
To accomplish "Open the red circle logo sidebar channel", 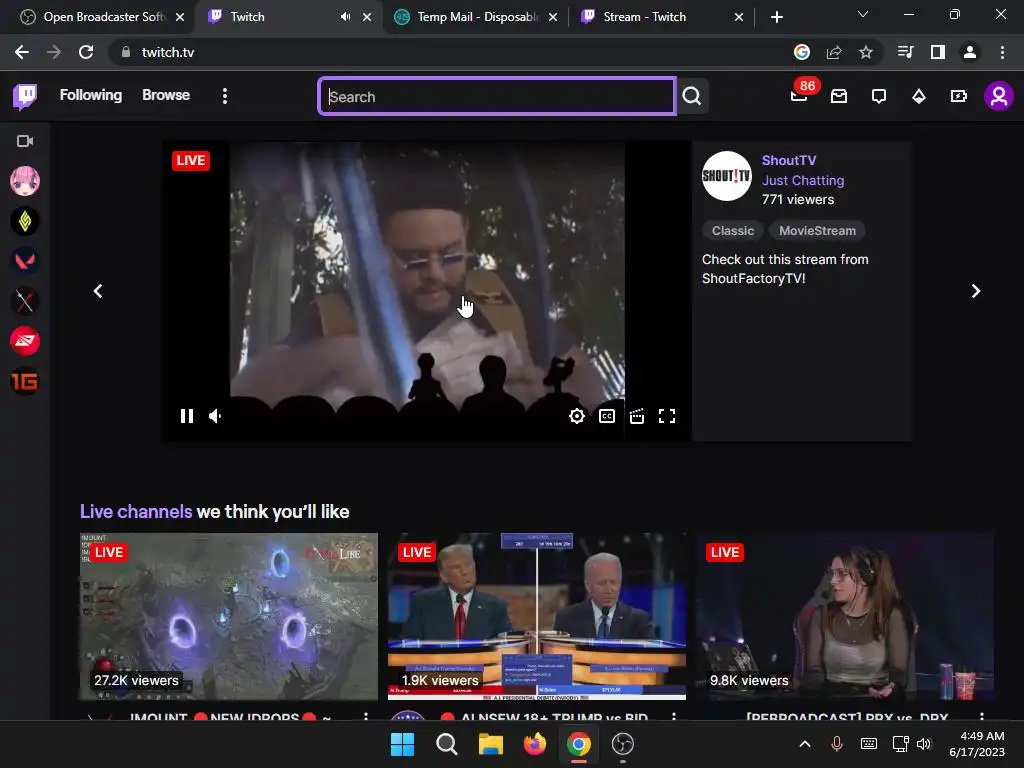I will (25, 341).
